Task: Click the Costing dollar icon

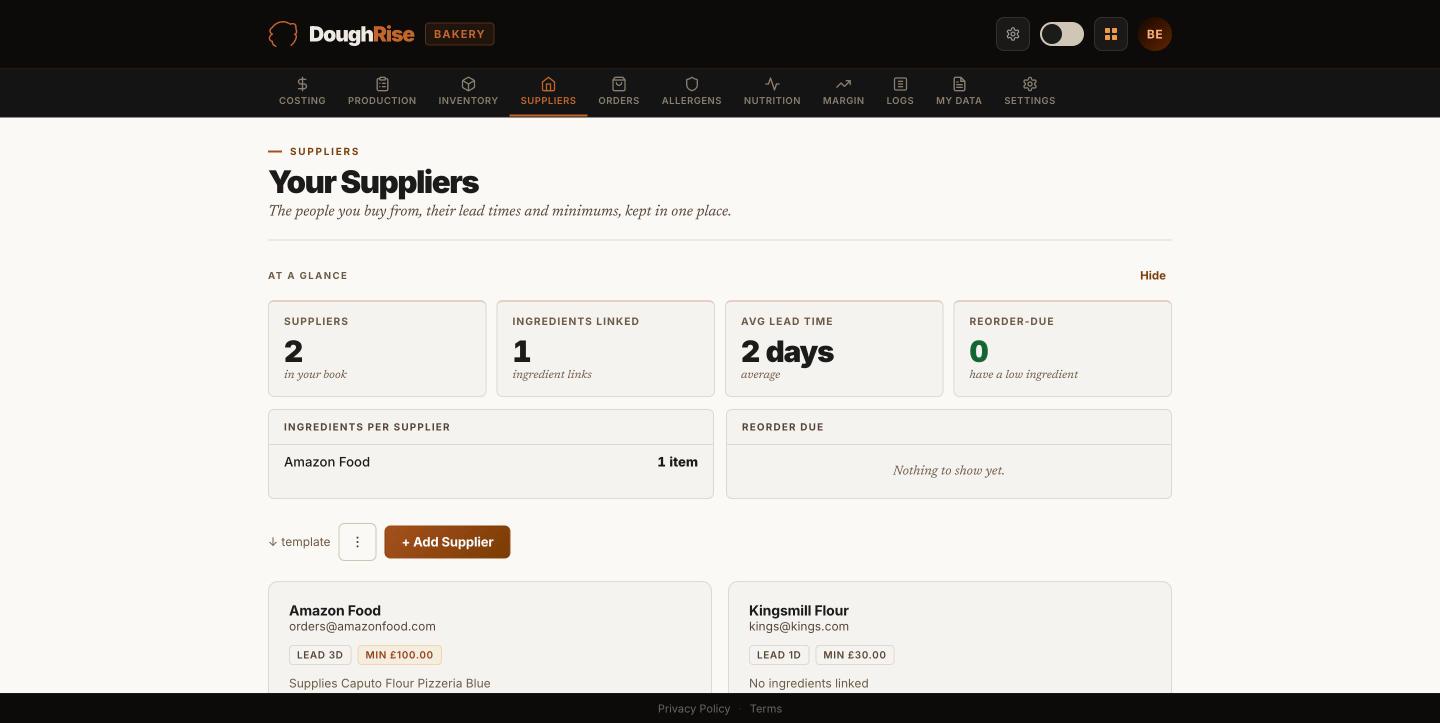Action: [x=302, y=84]
